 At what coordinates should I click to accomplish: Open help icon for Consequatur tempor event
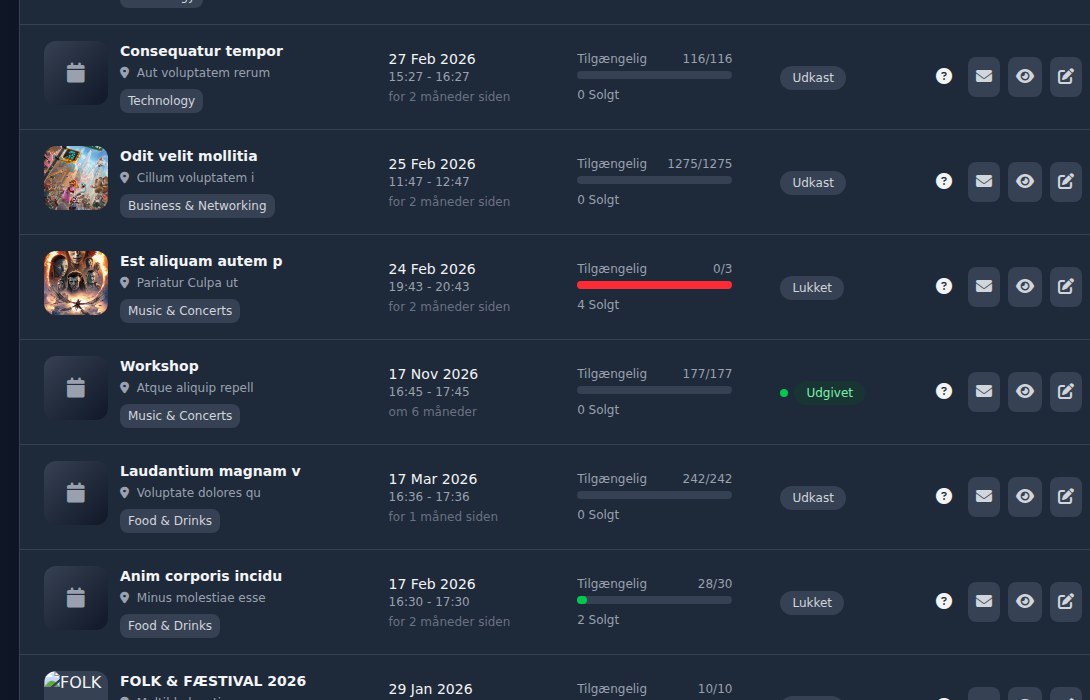point(943,76)
